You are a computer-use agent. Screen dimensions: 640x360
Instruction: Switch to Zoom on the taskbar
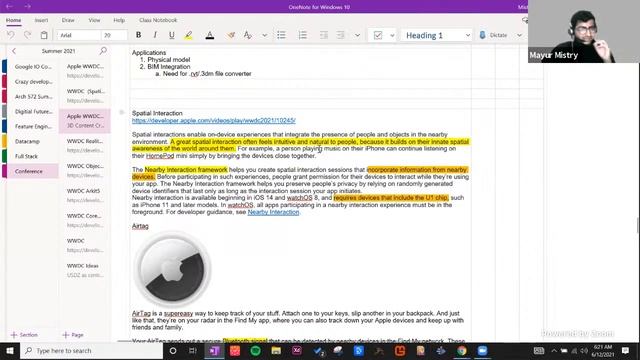482,351
